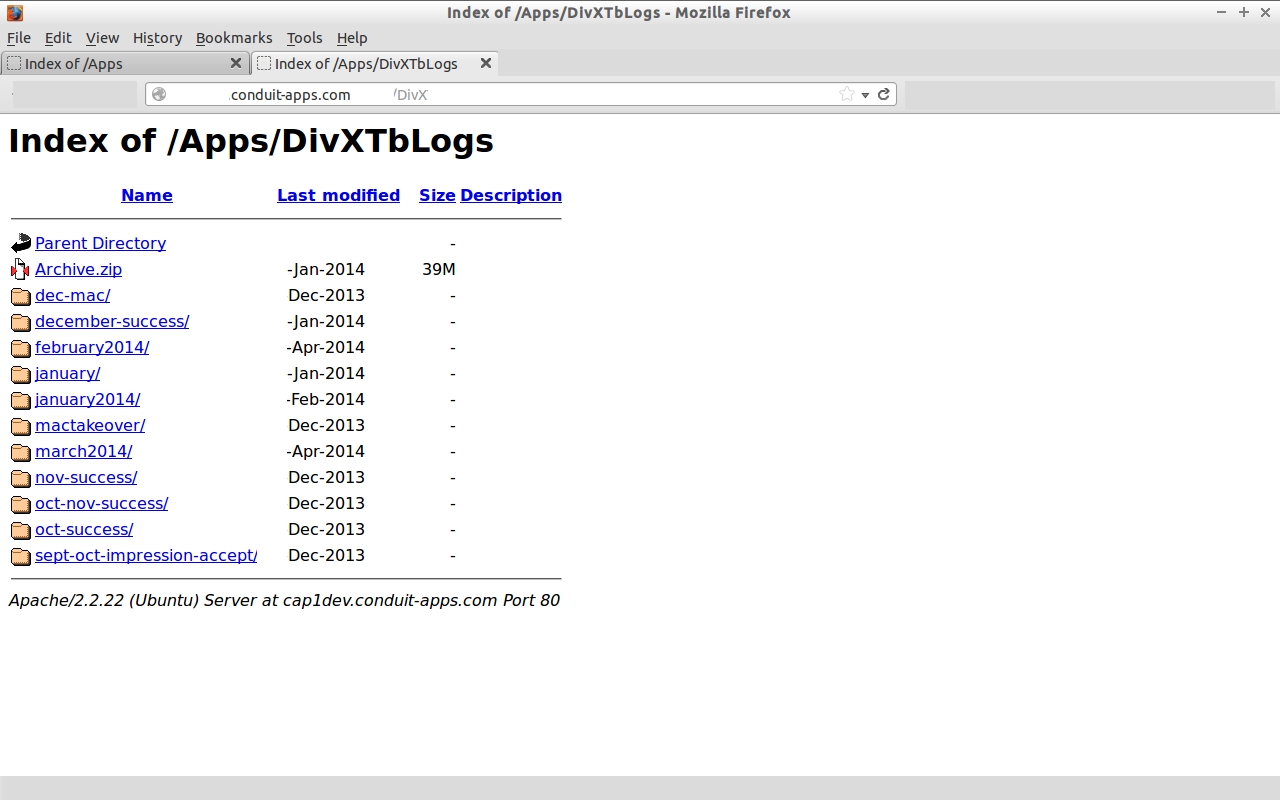This screenshot has height=800, width=1280.
Task: Click the globe site identity icon
Action: click(159, 94)
